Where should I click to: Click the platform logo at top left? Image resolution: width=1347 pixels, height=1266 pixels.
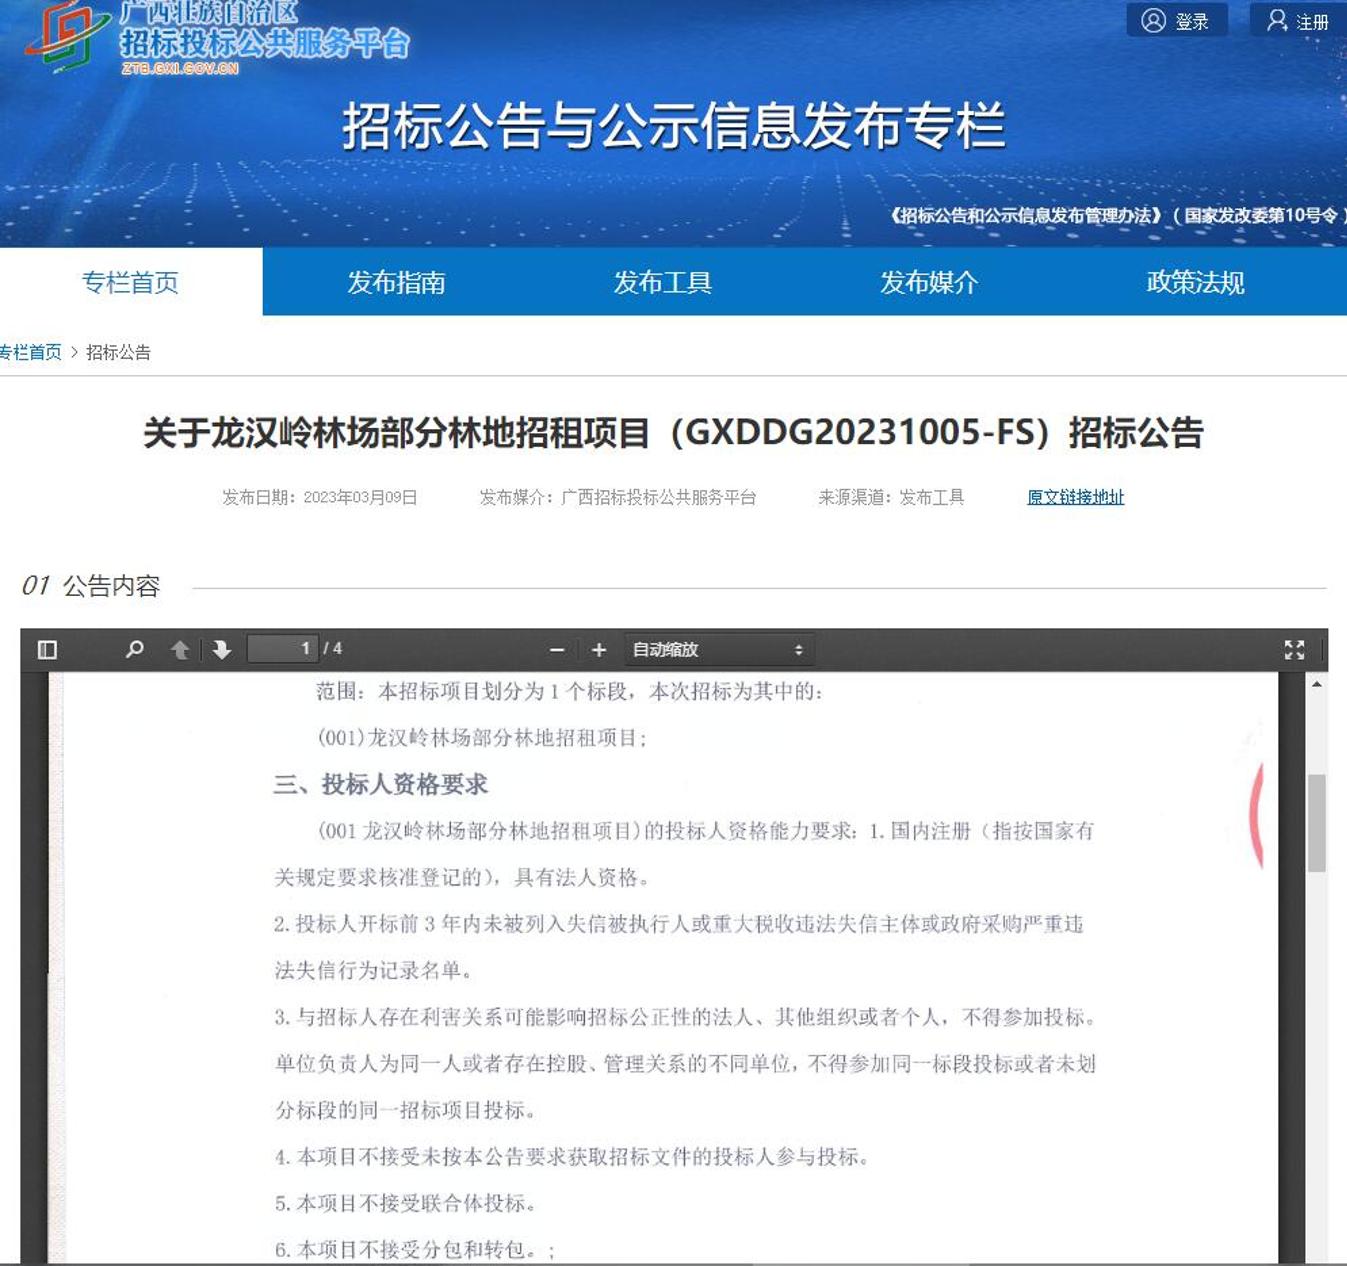[x=68, y=36]
